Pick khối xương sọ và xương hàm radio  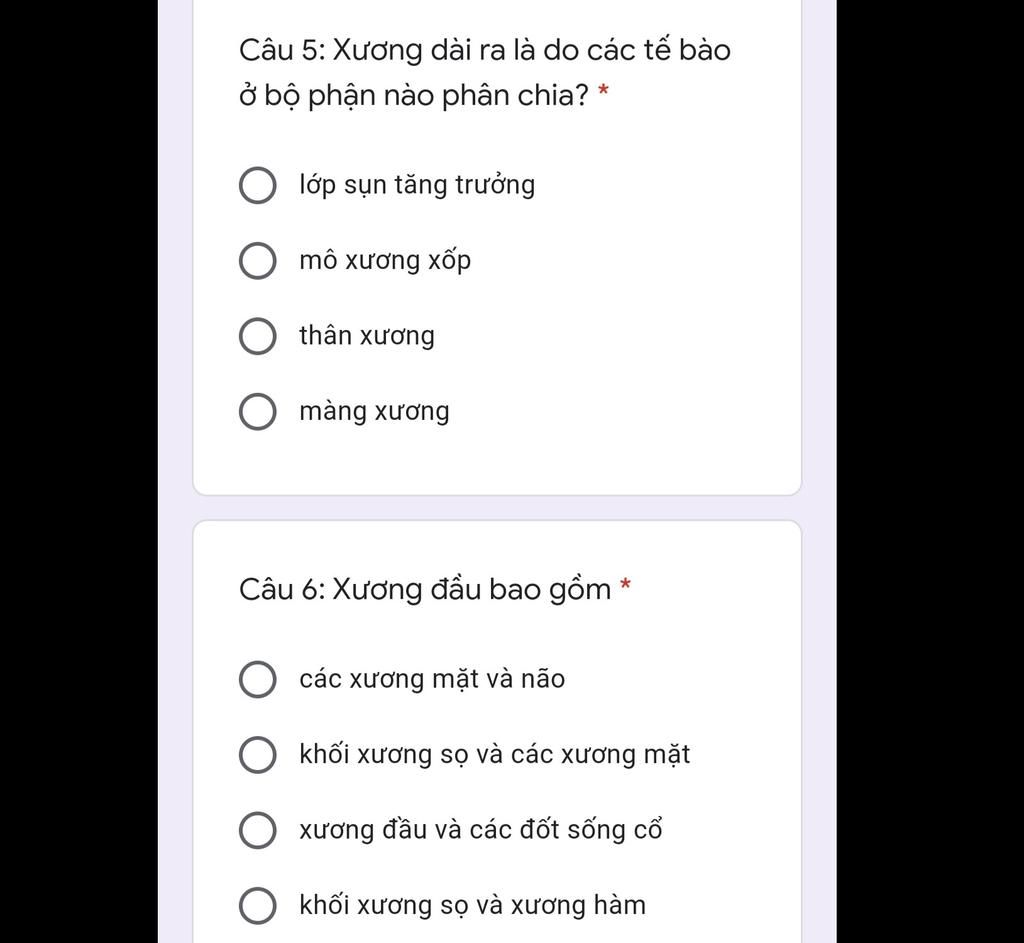tap(257, 906)
